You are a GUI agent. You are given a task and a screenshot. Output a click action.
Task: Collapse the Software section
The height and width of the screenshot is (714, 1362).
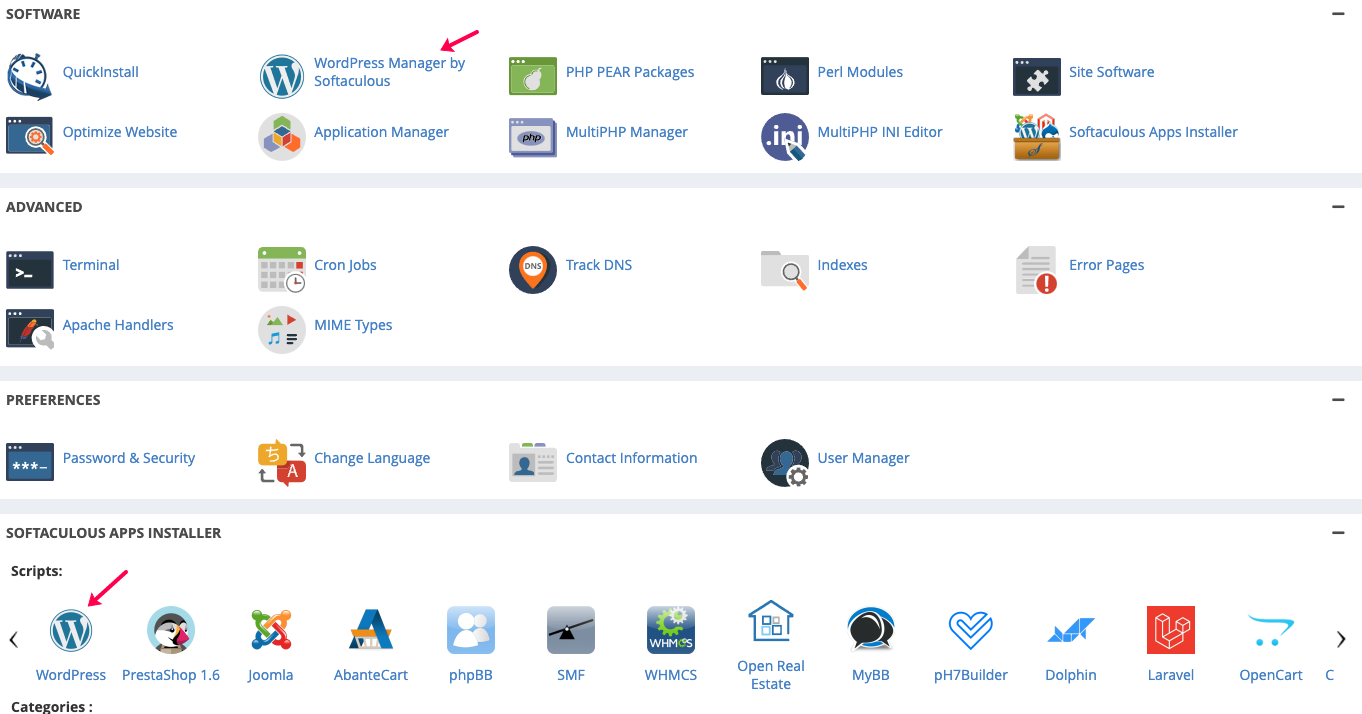[1337, 14]
